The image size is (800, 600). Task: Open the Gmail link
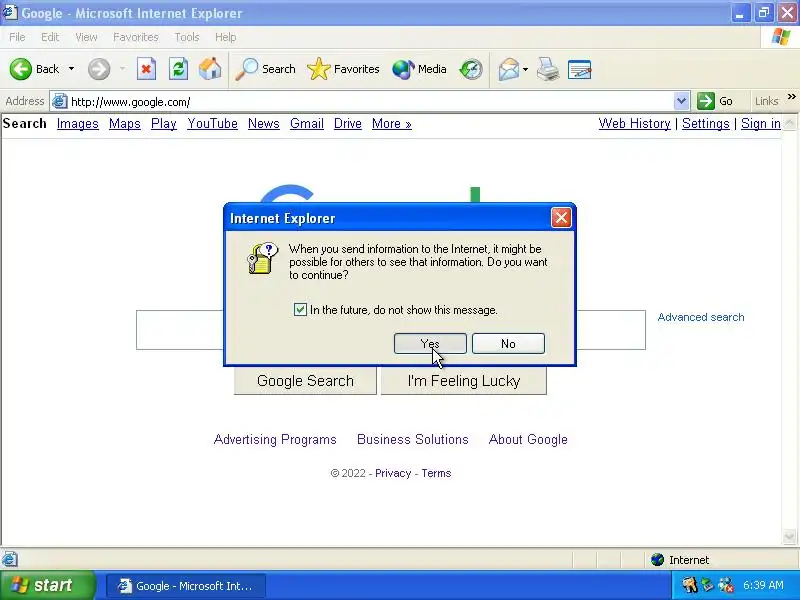[x=307, y=123]
